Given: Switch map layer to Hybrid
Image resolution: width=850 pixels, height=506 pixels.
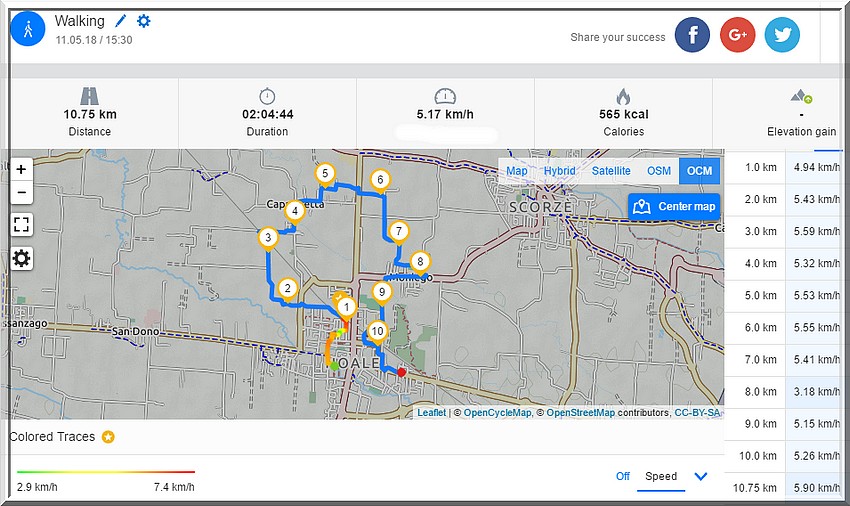Looking at the screenshot, I should pos(559,171).
